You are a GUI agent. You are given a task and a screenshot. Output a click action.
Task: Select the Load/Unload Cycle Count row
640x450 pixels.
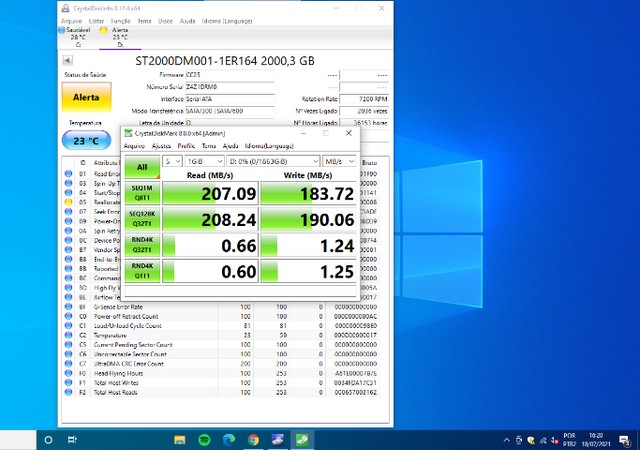(x=221, y=325)
